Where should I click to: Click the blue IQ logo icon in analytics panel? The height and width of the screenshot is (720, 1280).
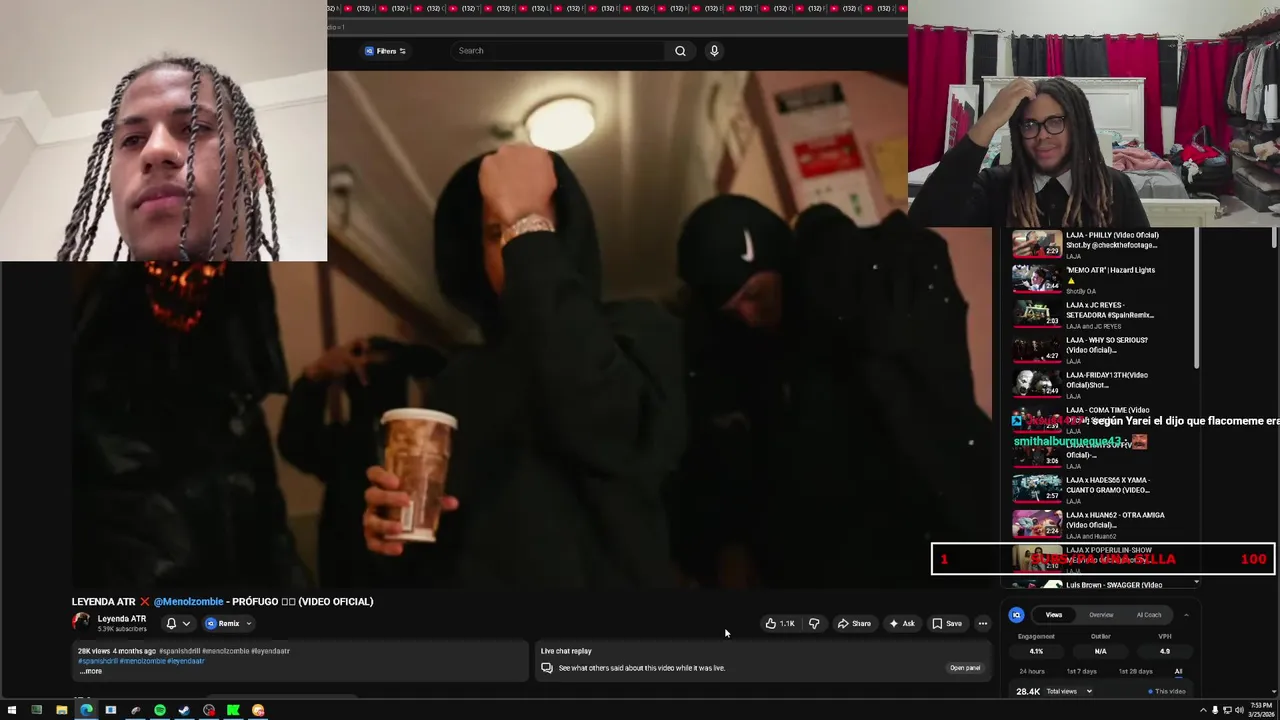(1016, 615)
